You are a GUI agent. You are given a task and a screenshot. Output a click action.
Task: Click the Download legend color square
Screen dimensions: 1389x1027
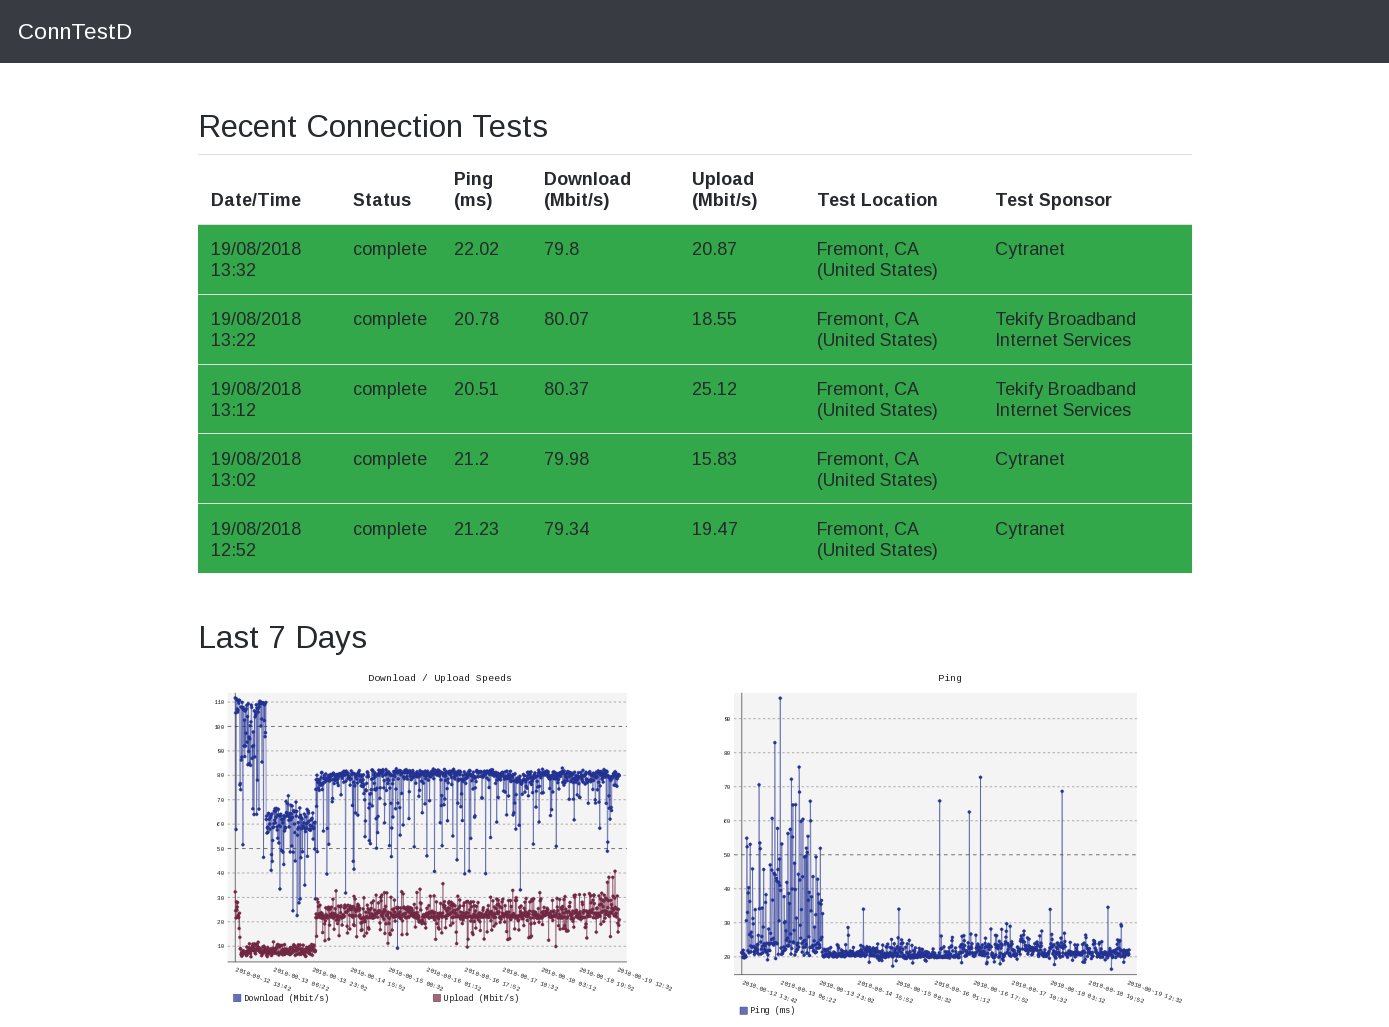(x=237, y=998)
